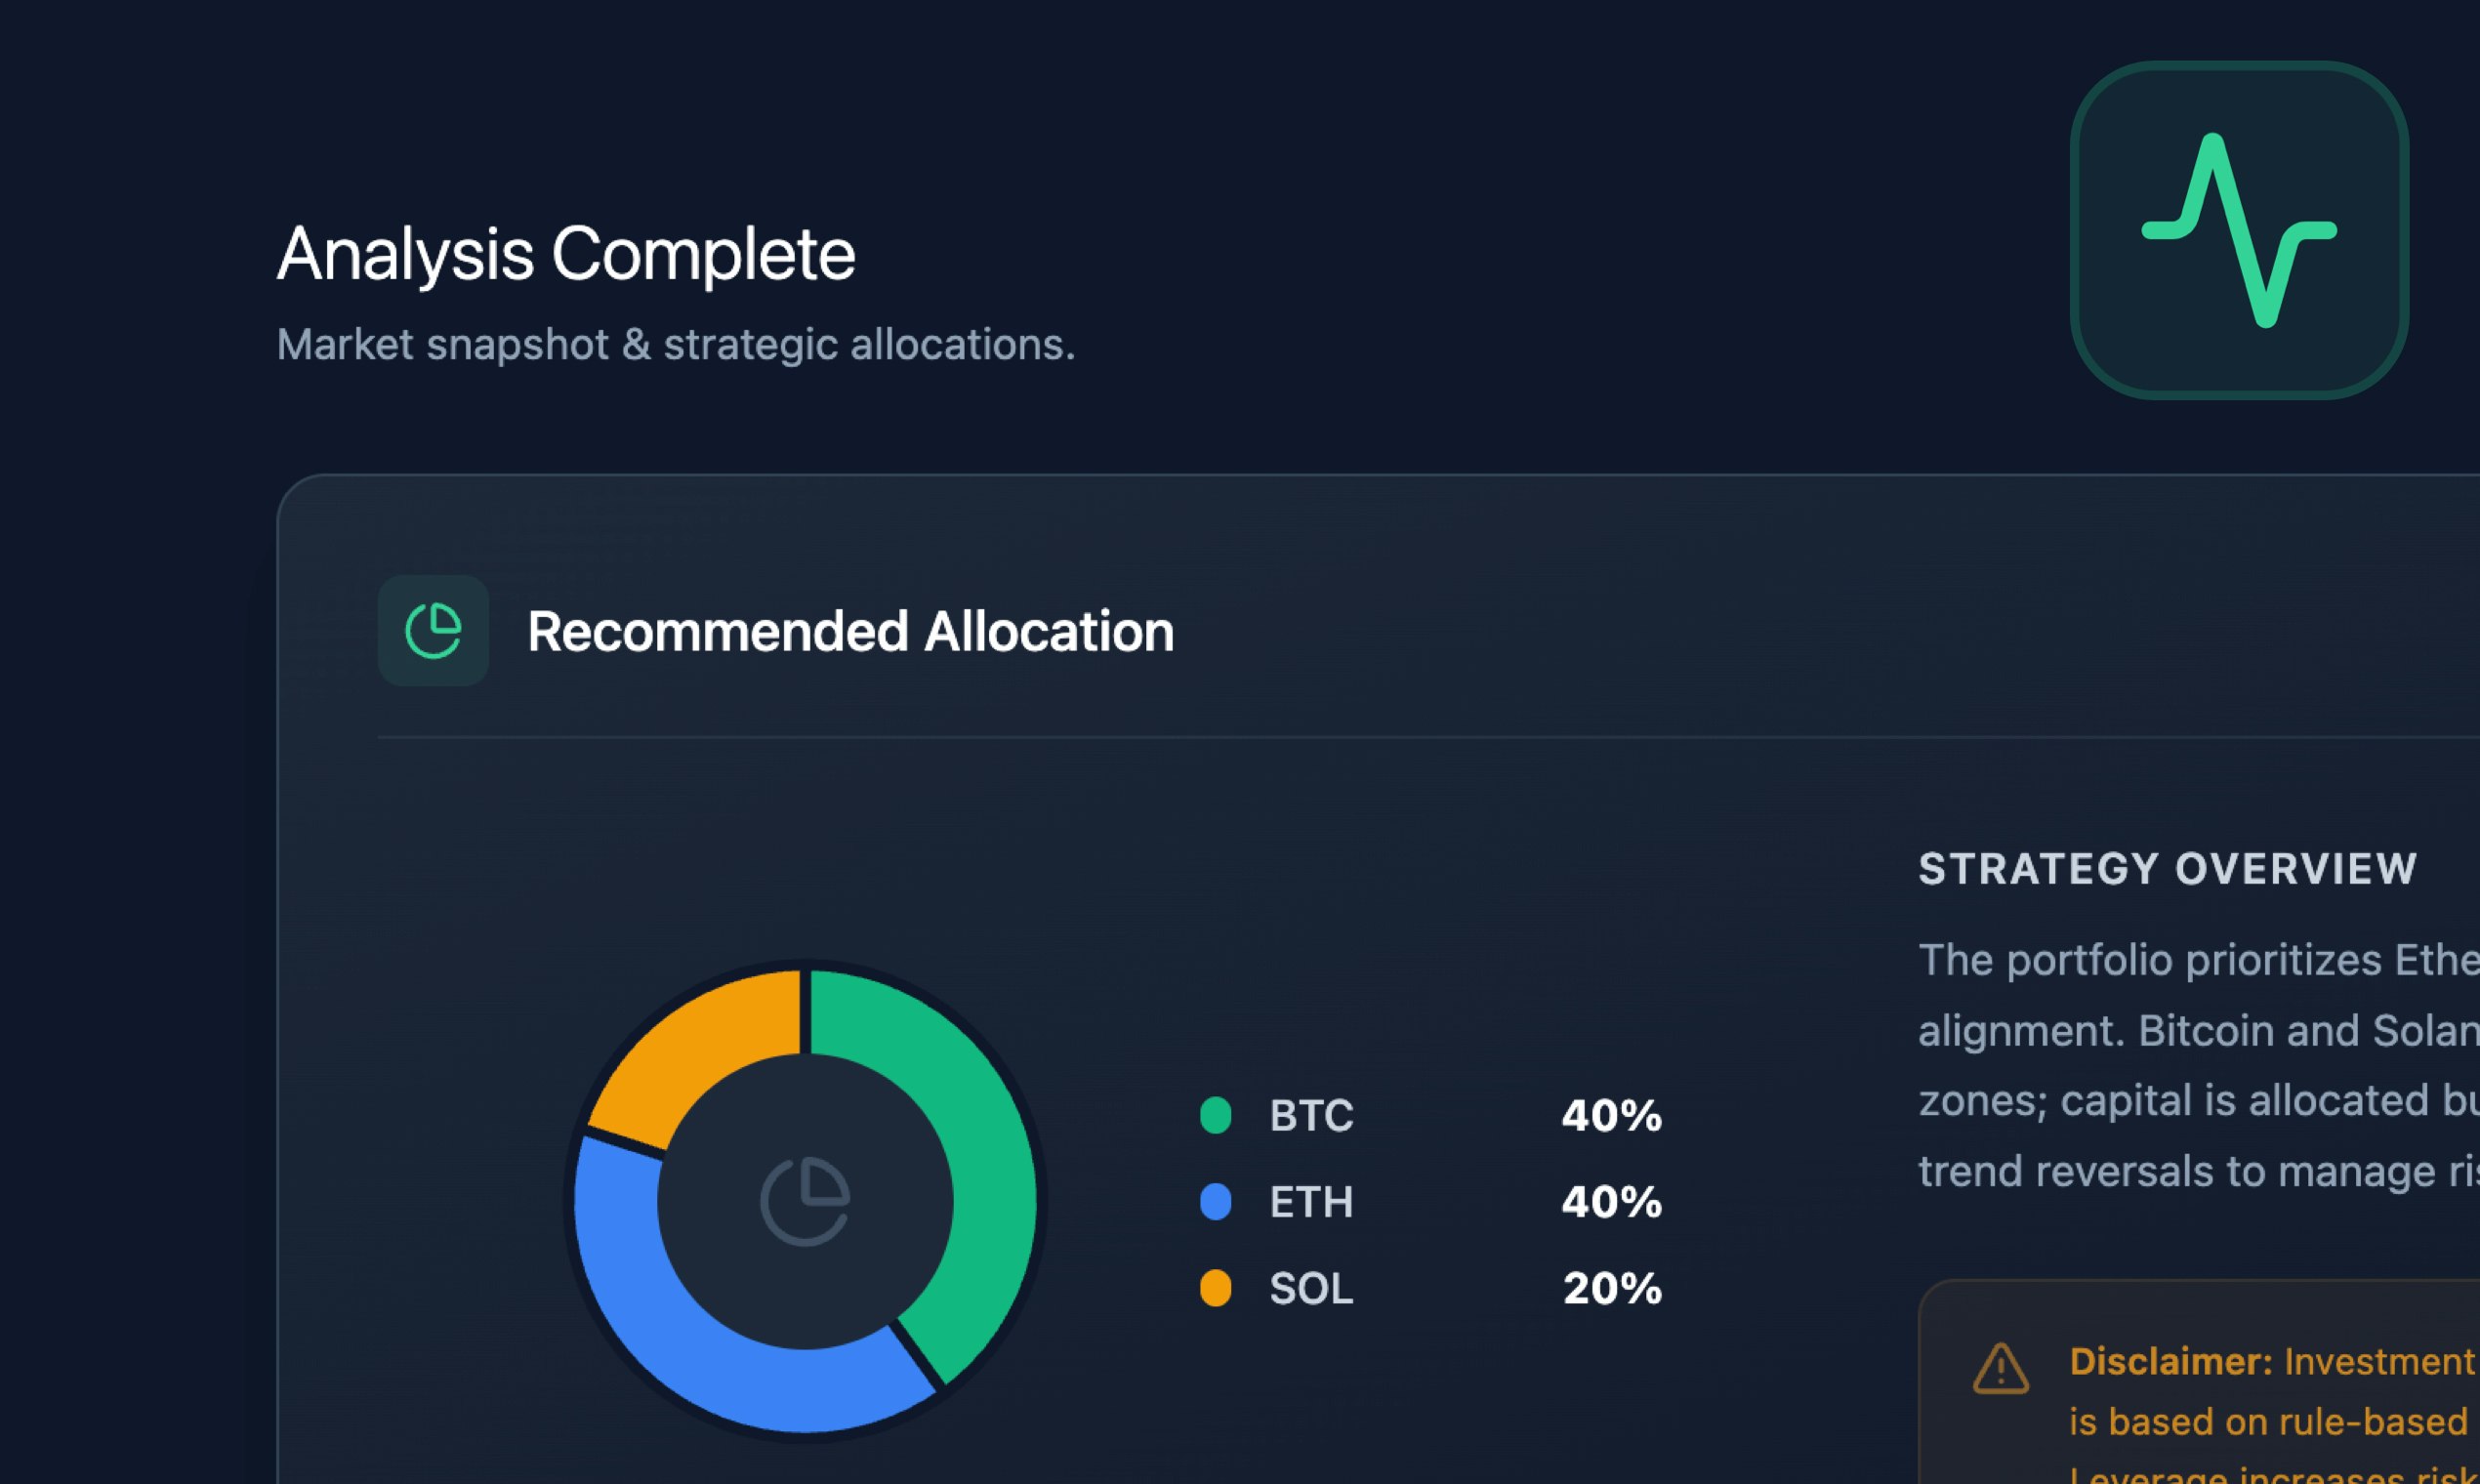This screenshot has width=2480, height=1484.
Task: Expand the Disclaimer notice panel
Action: pyautogui.click(x=2200, y=1400)
